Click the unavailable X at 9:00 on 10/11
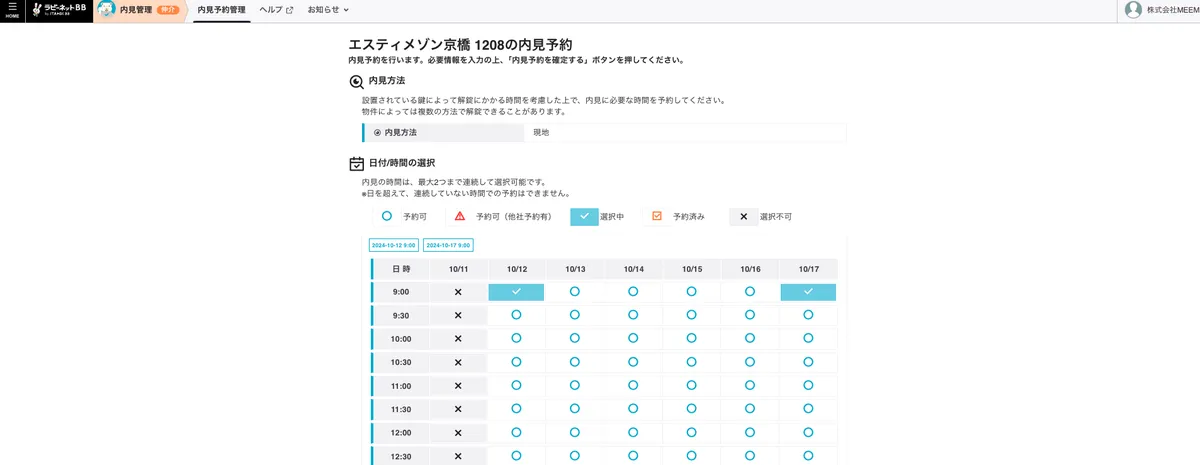Screen dimensions: 1200x465 click(458, 292)
